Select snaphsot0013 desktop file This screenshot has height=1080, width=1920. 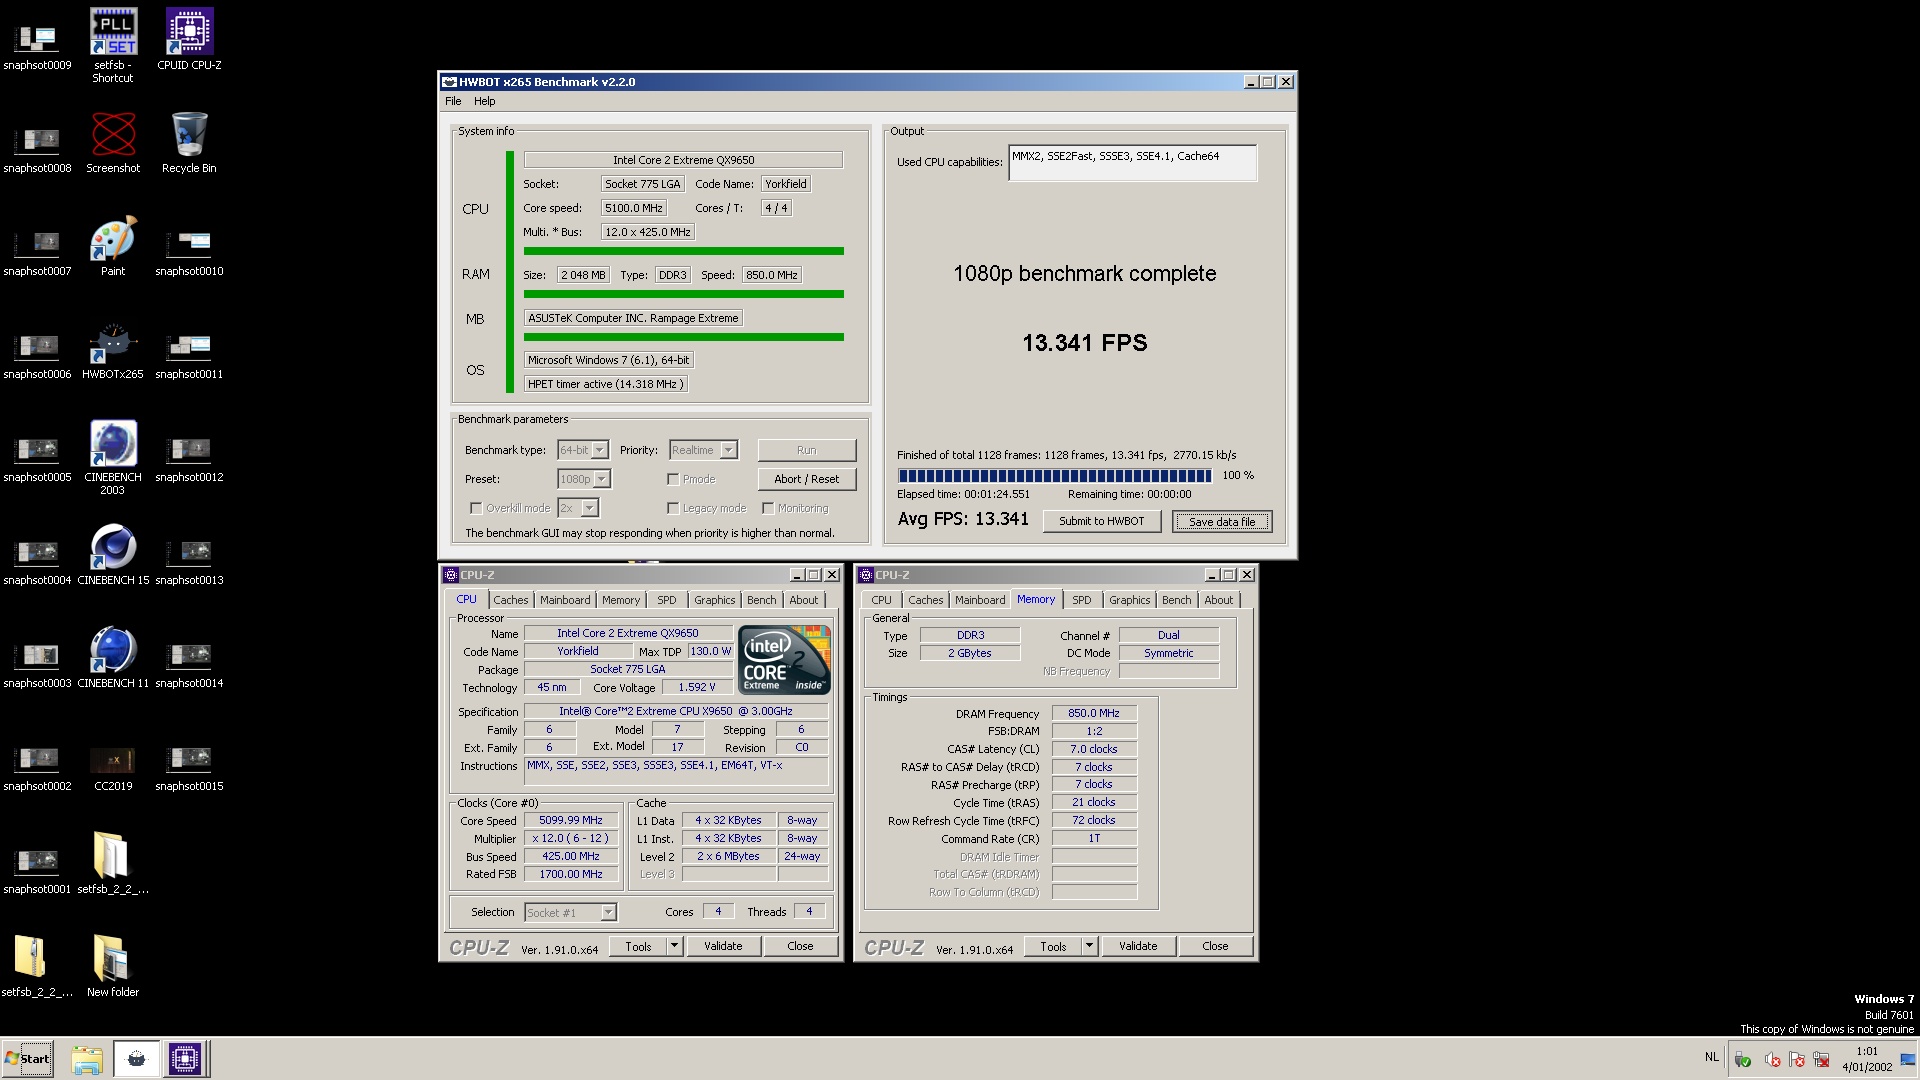click(189, 560)
